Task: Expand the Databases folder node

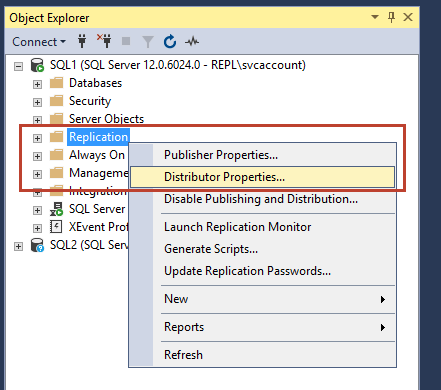Action: [37, 84]
